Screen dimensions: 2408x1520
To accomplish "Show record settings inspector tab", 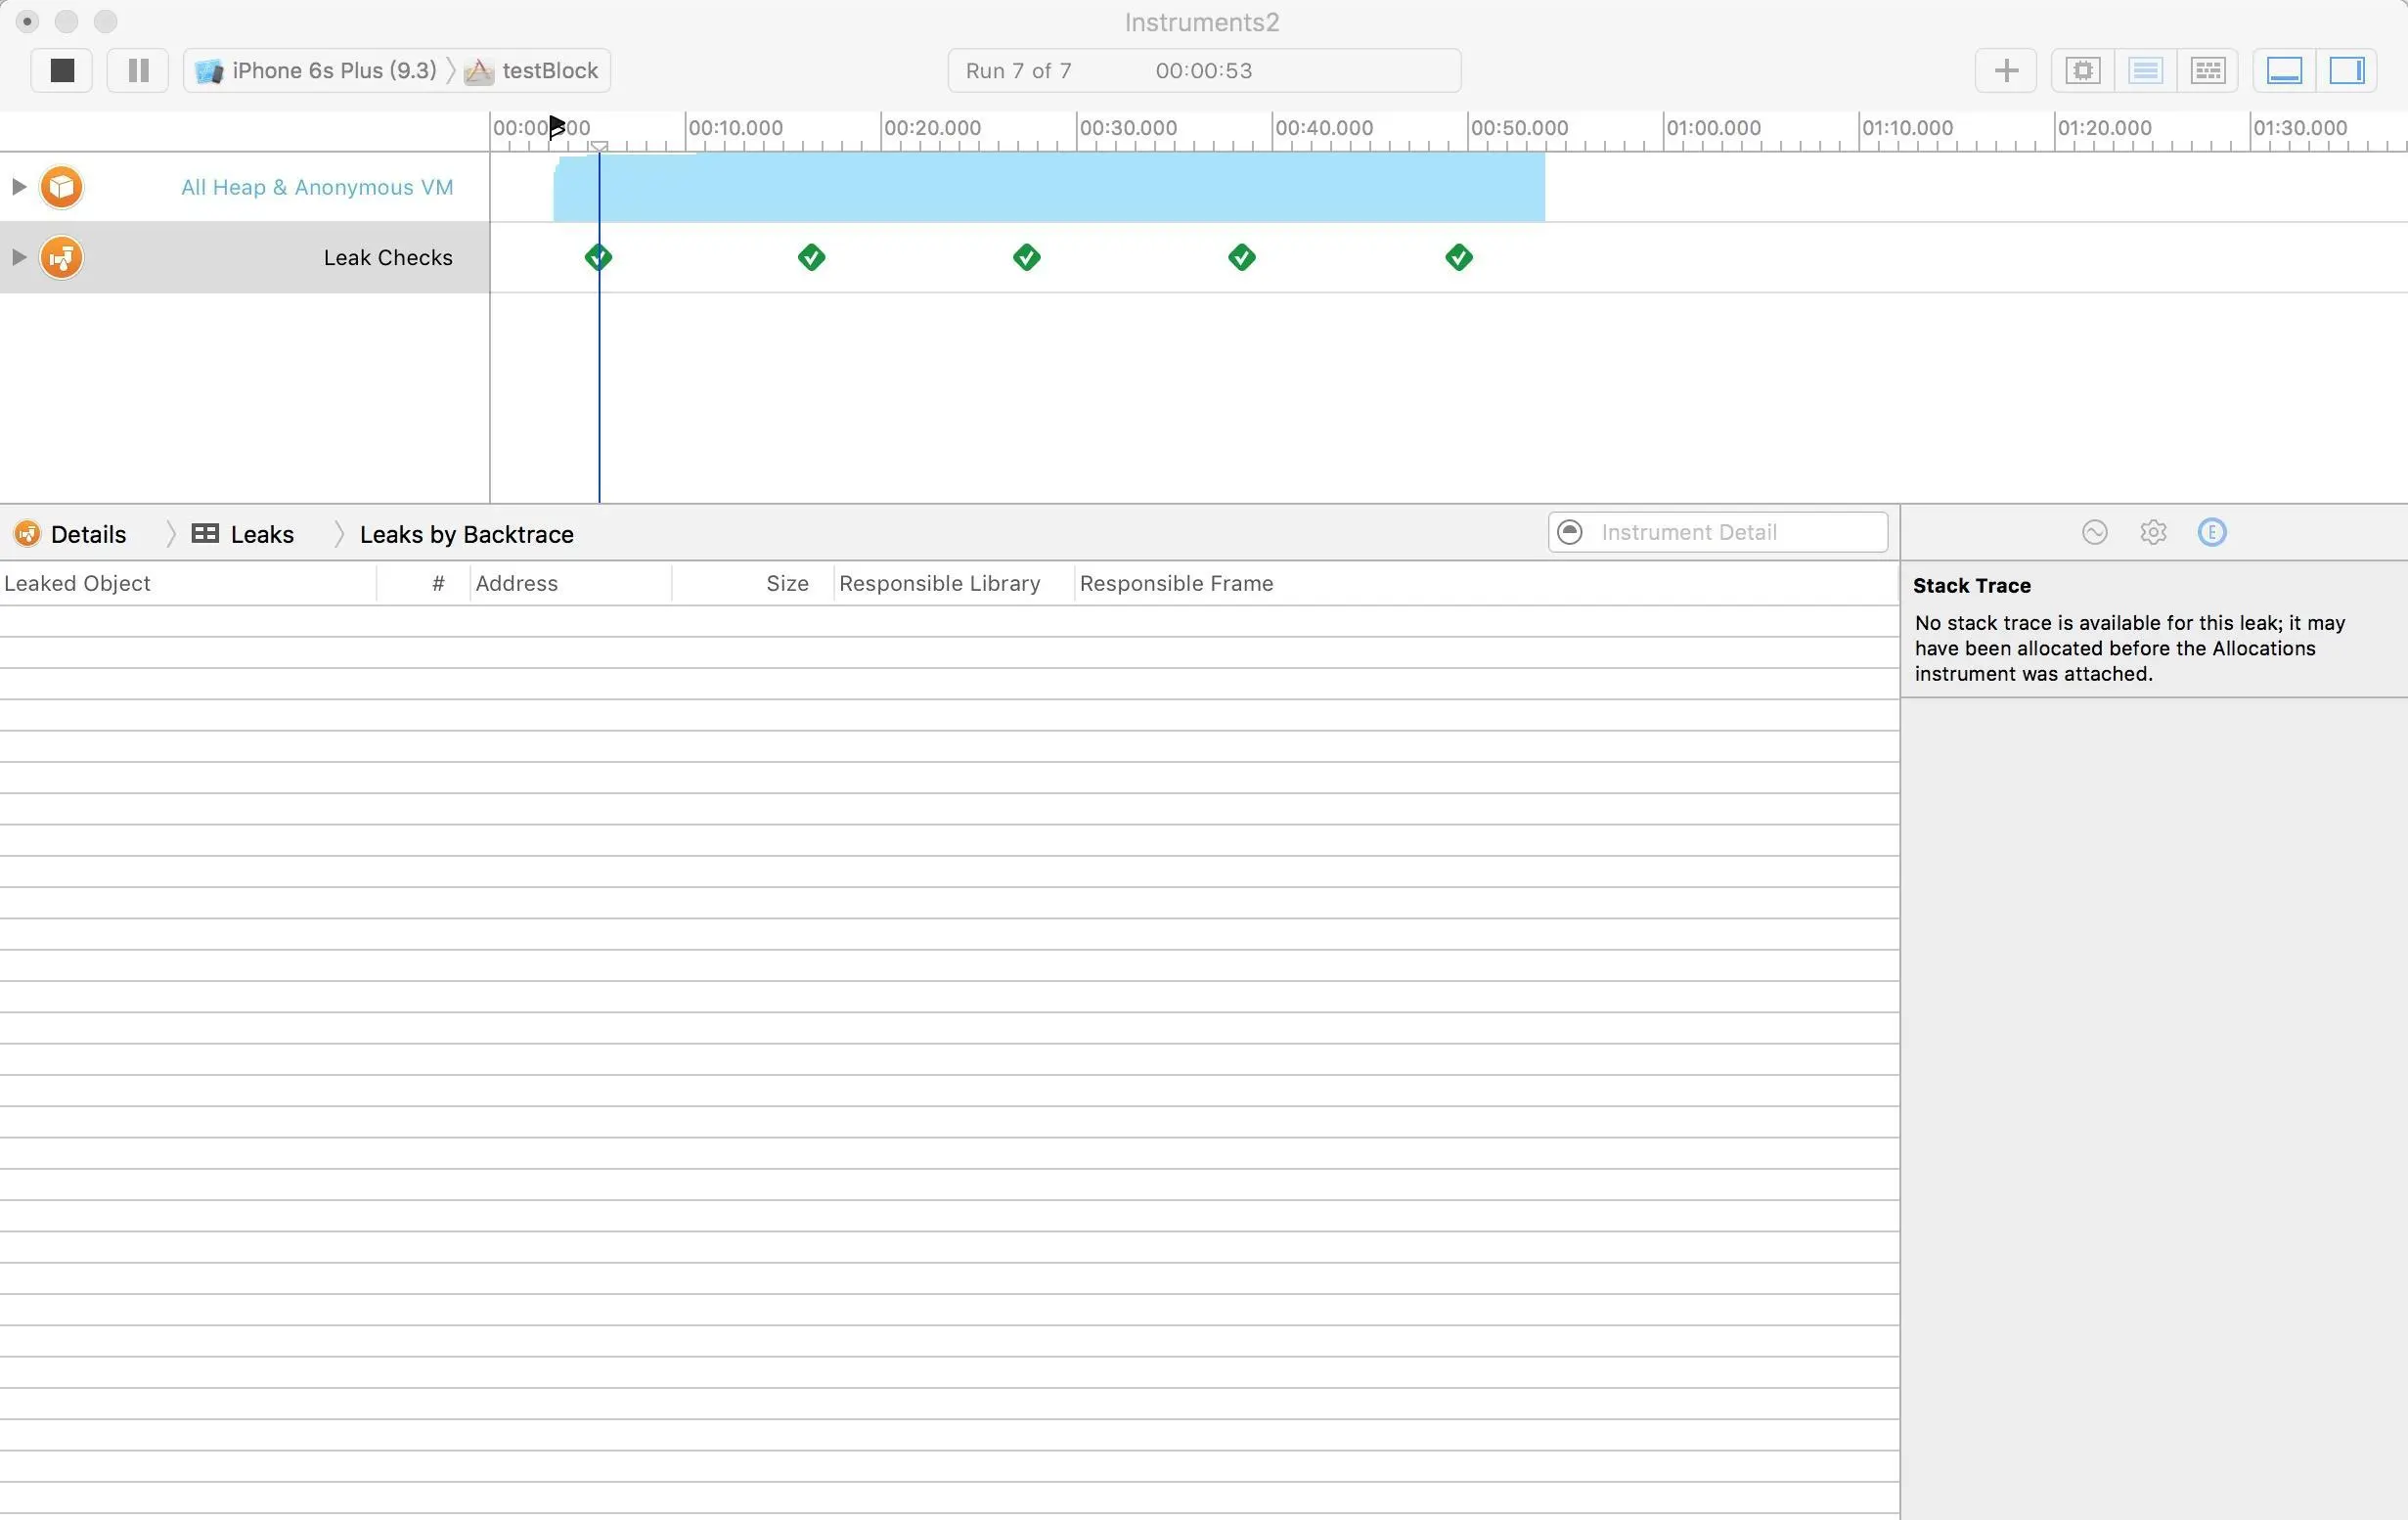I will pyautogui.click(x=2095, y=532).
